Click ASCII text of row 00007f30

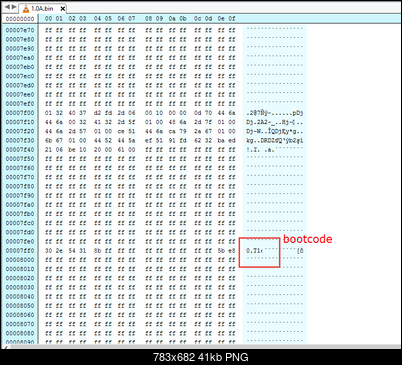coord(275,140)
